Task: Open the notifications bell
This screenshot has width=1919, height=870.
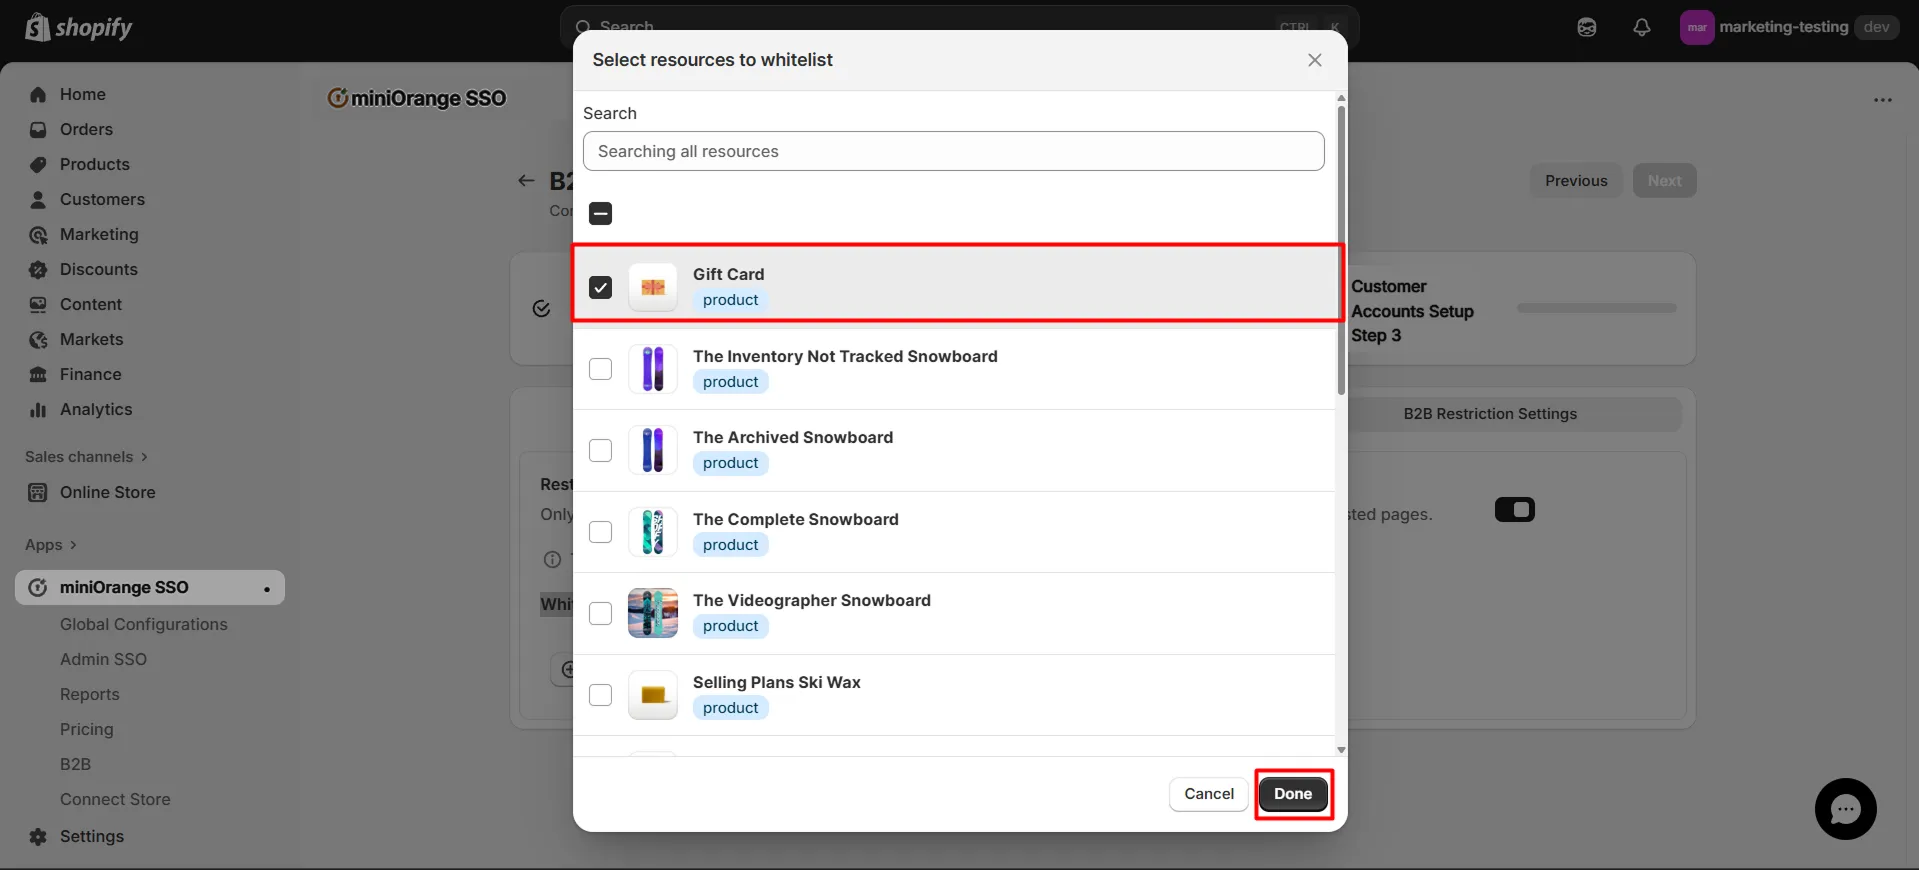Action: 1641,27
